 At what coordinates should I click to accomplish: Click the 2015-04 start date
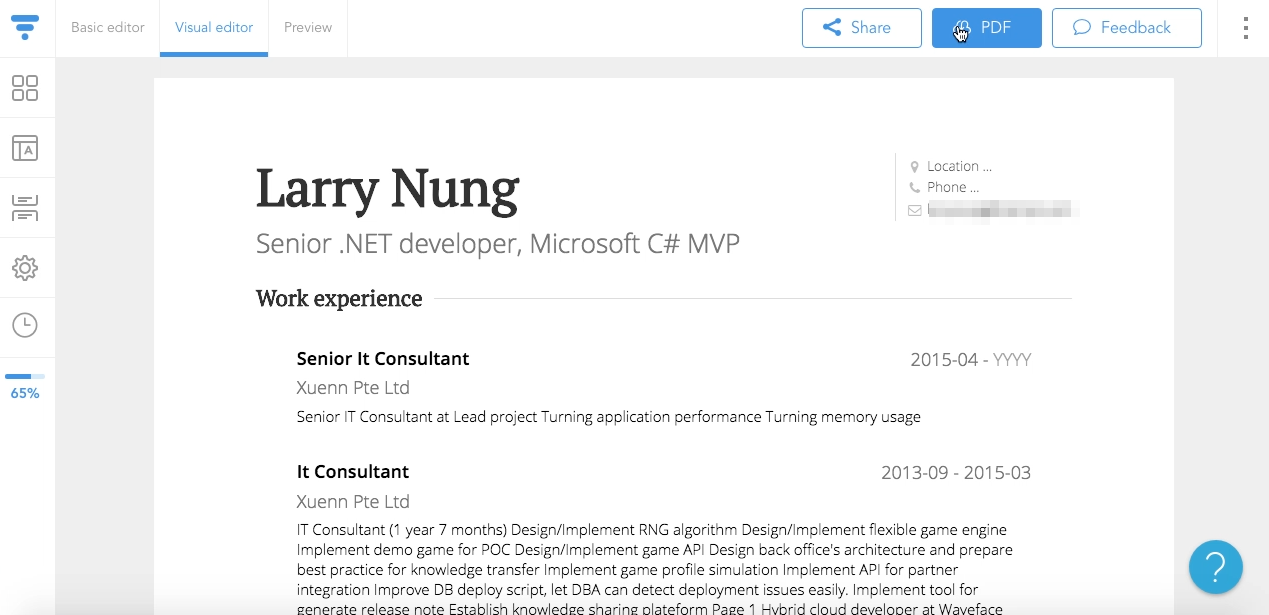pos(944,360)
